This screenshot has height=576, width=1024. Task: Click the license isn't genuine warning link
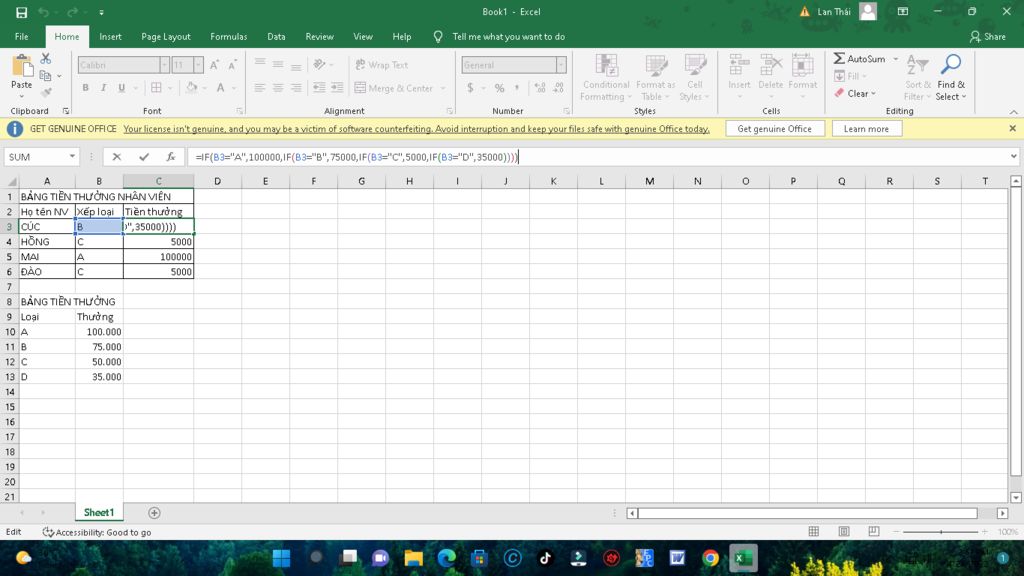point(416,129)
